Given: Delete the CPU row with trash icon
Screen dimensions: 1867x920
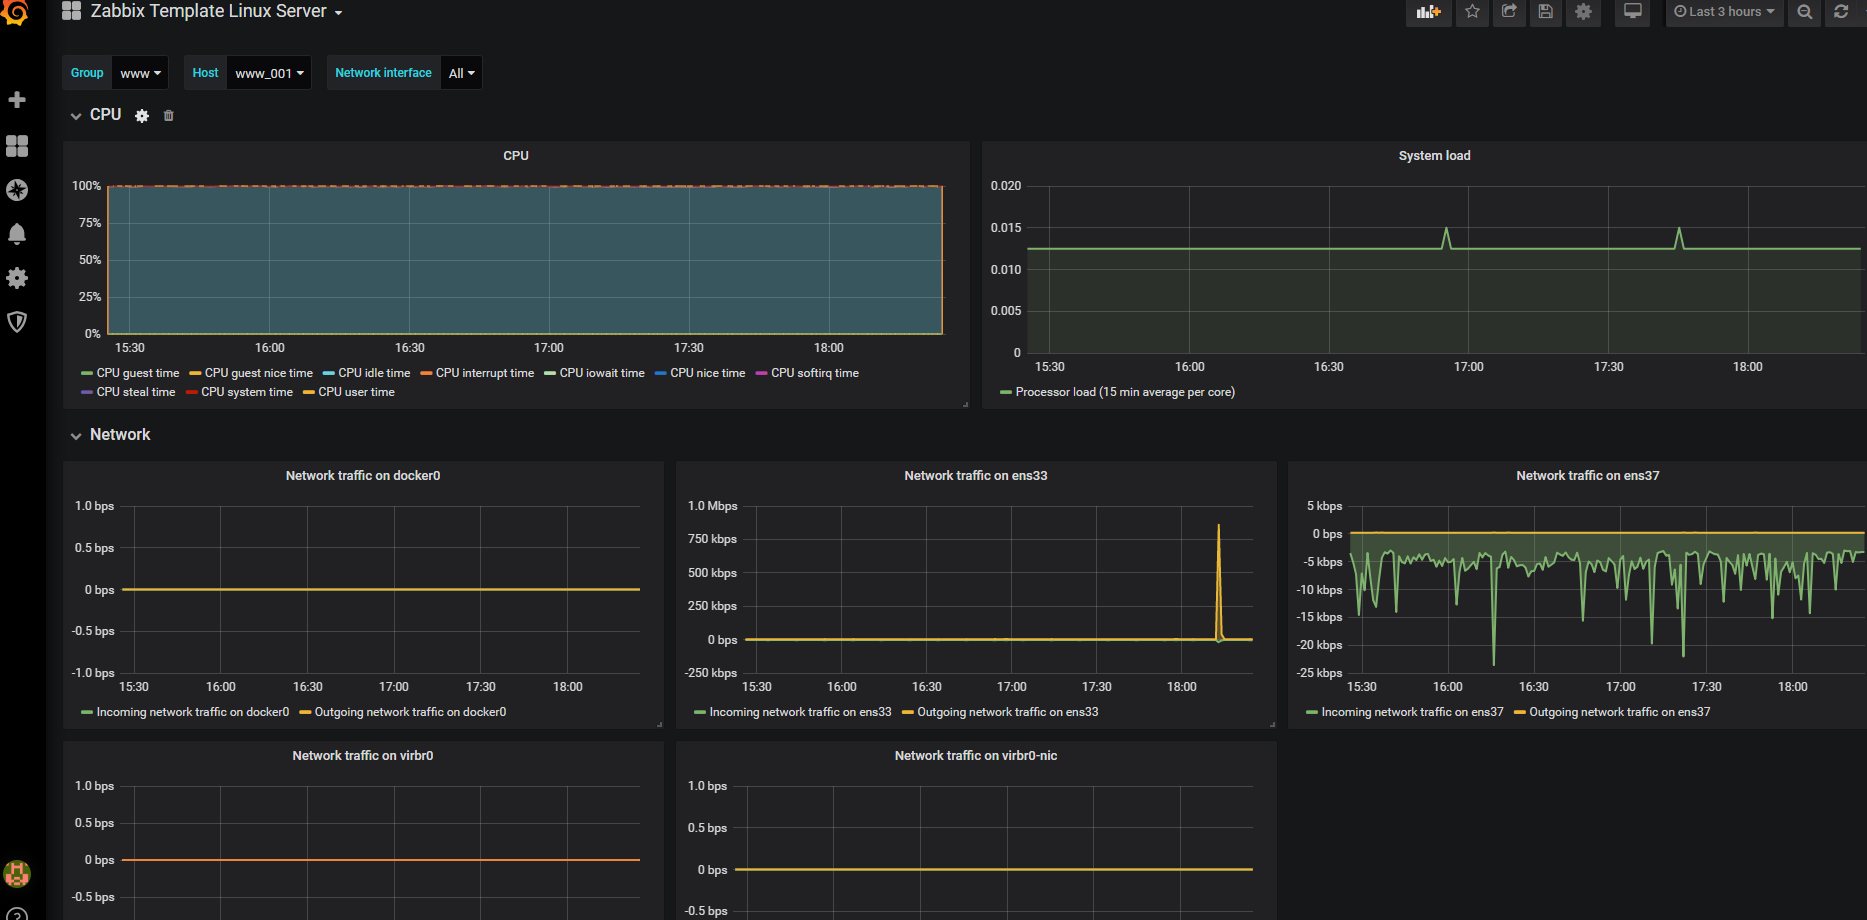Looking at the screenshot, I should click(169, 116).
